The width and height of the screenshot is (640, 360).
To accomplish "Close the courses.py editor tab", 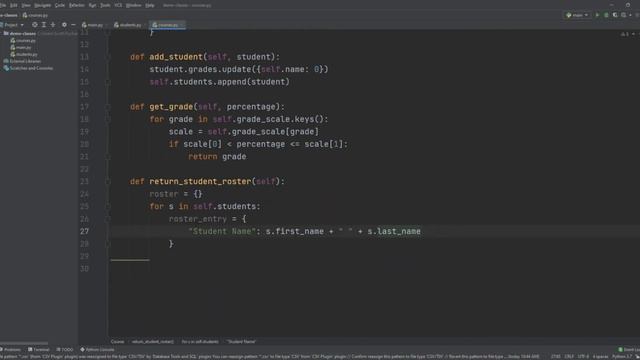I will [182, 25].
